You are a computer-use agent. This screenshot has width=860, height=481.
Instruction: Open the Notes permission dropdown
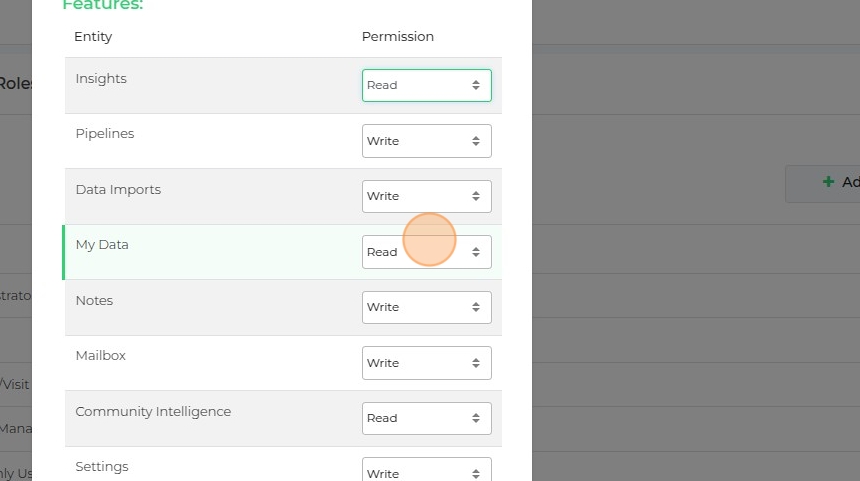426,307
